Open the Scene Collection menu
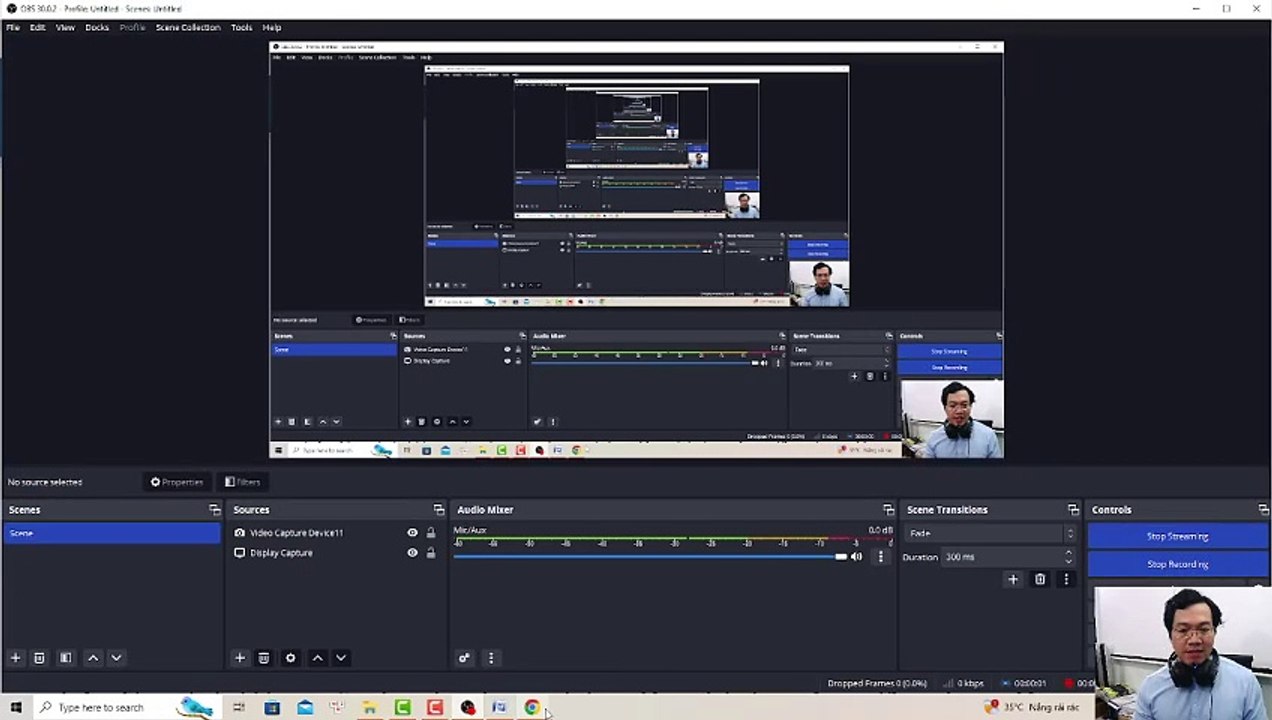 (x=188, y=27)
